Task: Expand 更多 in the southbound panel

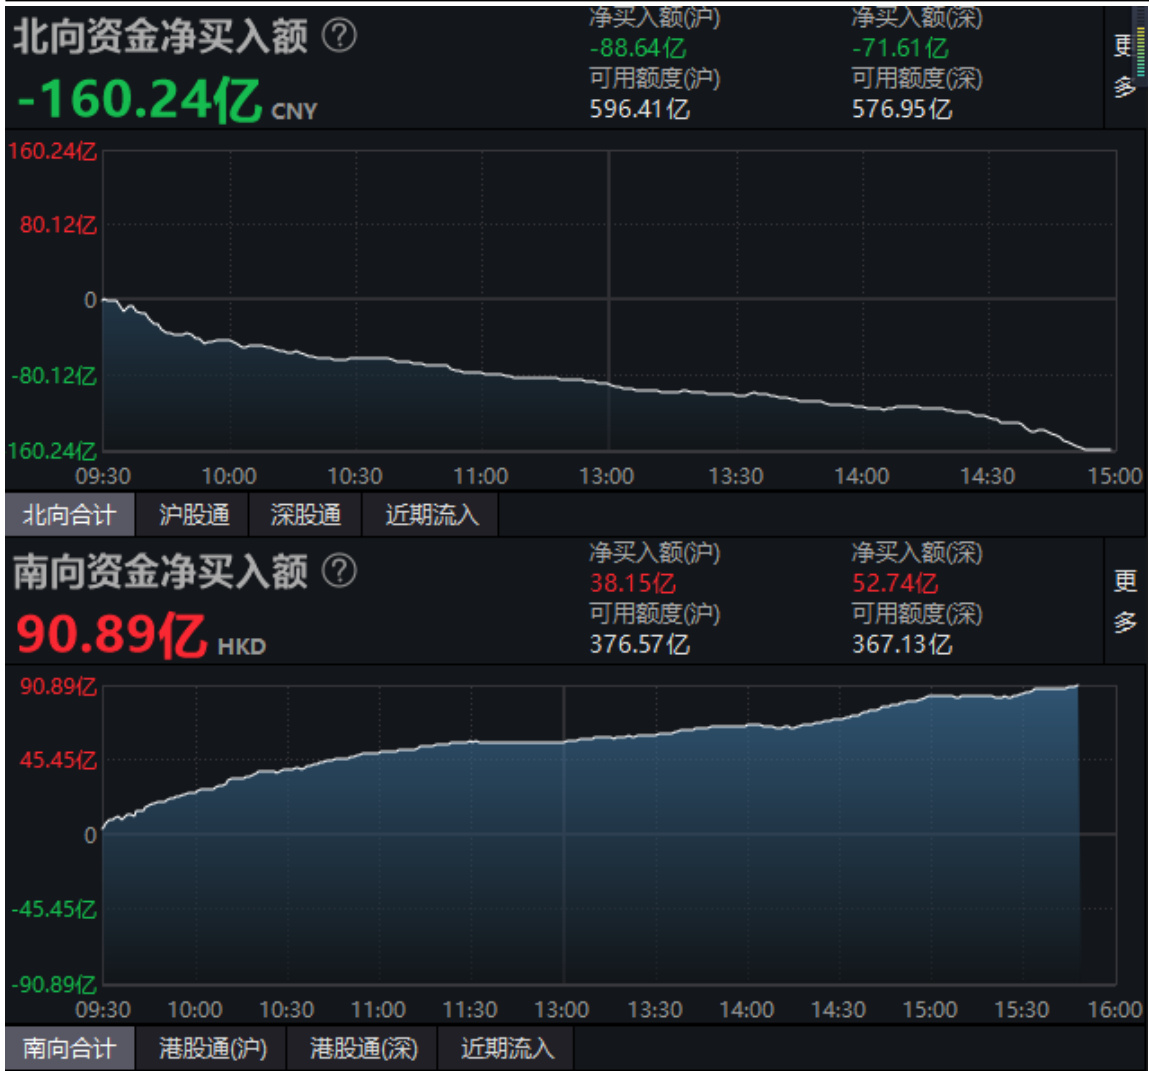Action: 1125,601
